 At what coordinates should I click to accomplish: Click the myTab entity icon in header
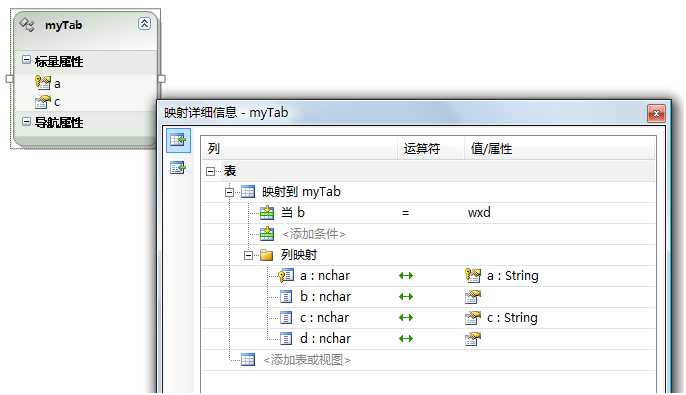coord(27,24)
